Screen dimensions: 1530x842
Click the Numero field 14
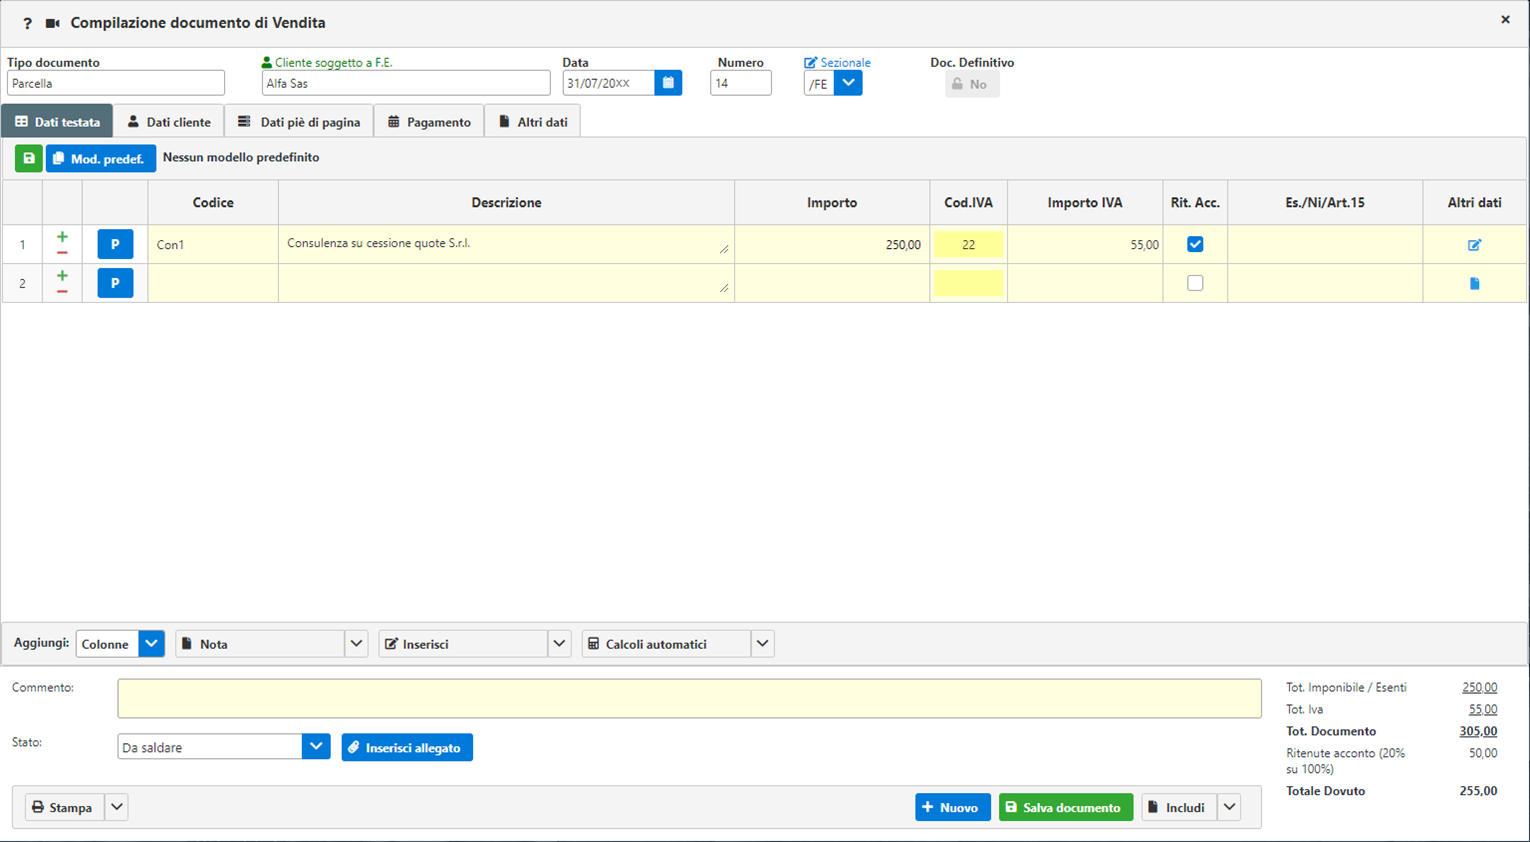click(741, 83)
